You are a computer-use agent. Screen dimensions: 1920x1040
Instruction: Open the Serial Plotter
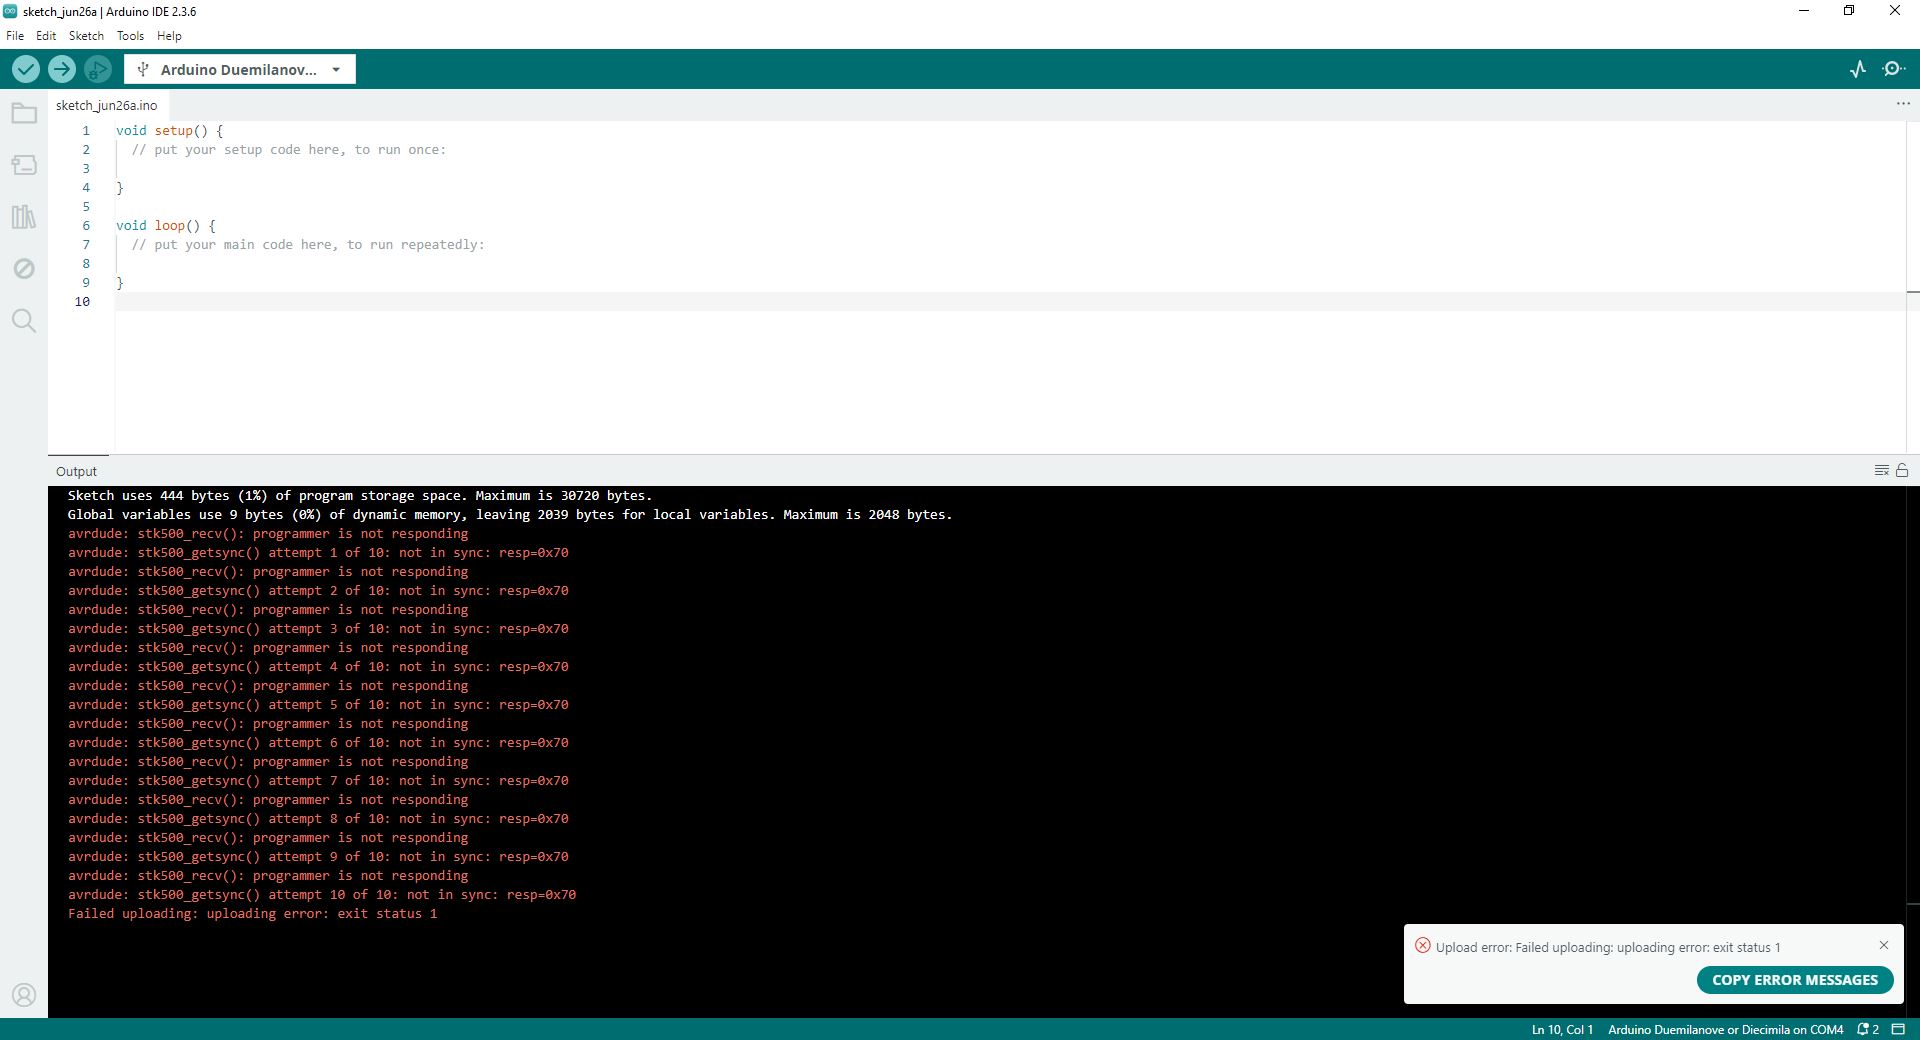click(x=1858, y=69)
